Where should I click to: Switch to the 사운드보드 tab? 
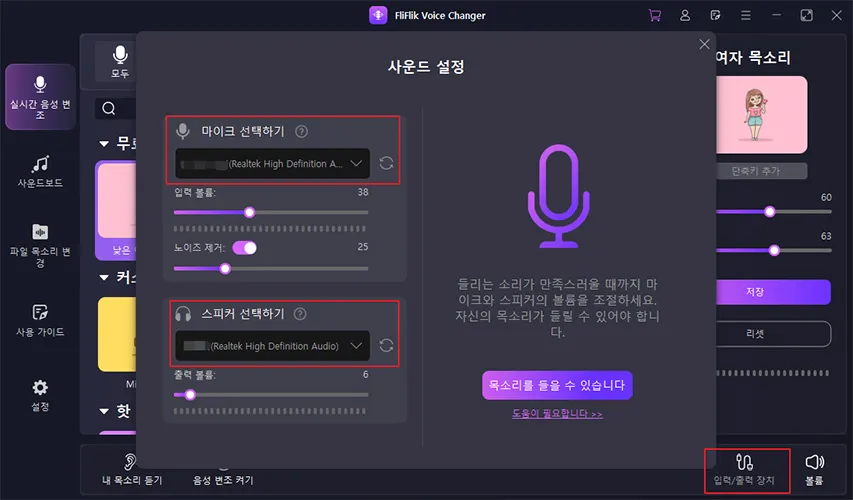[x=40, y=171]
